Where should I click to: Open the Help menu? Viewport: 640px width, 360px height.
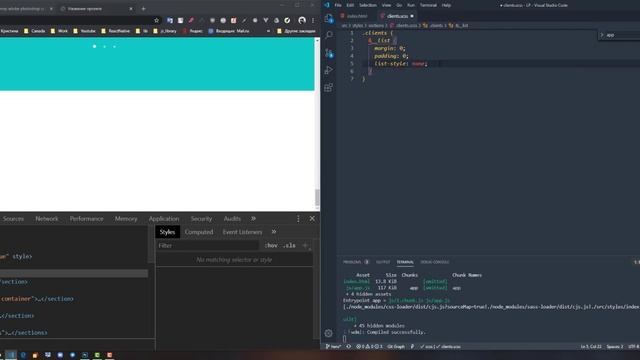[x=447, y=5]
